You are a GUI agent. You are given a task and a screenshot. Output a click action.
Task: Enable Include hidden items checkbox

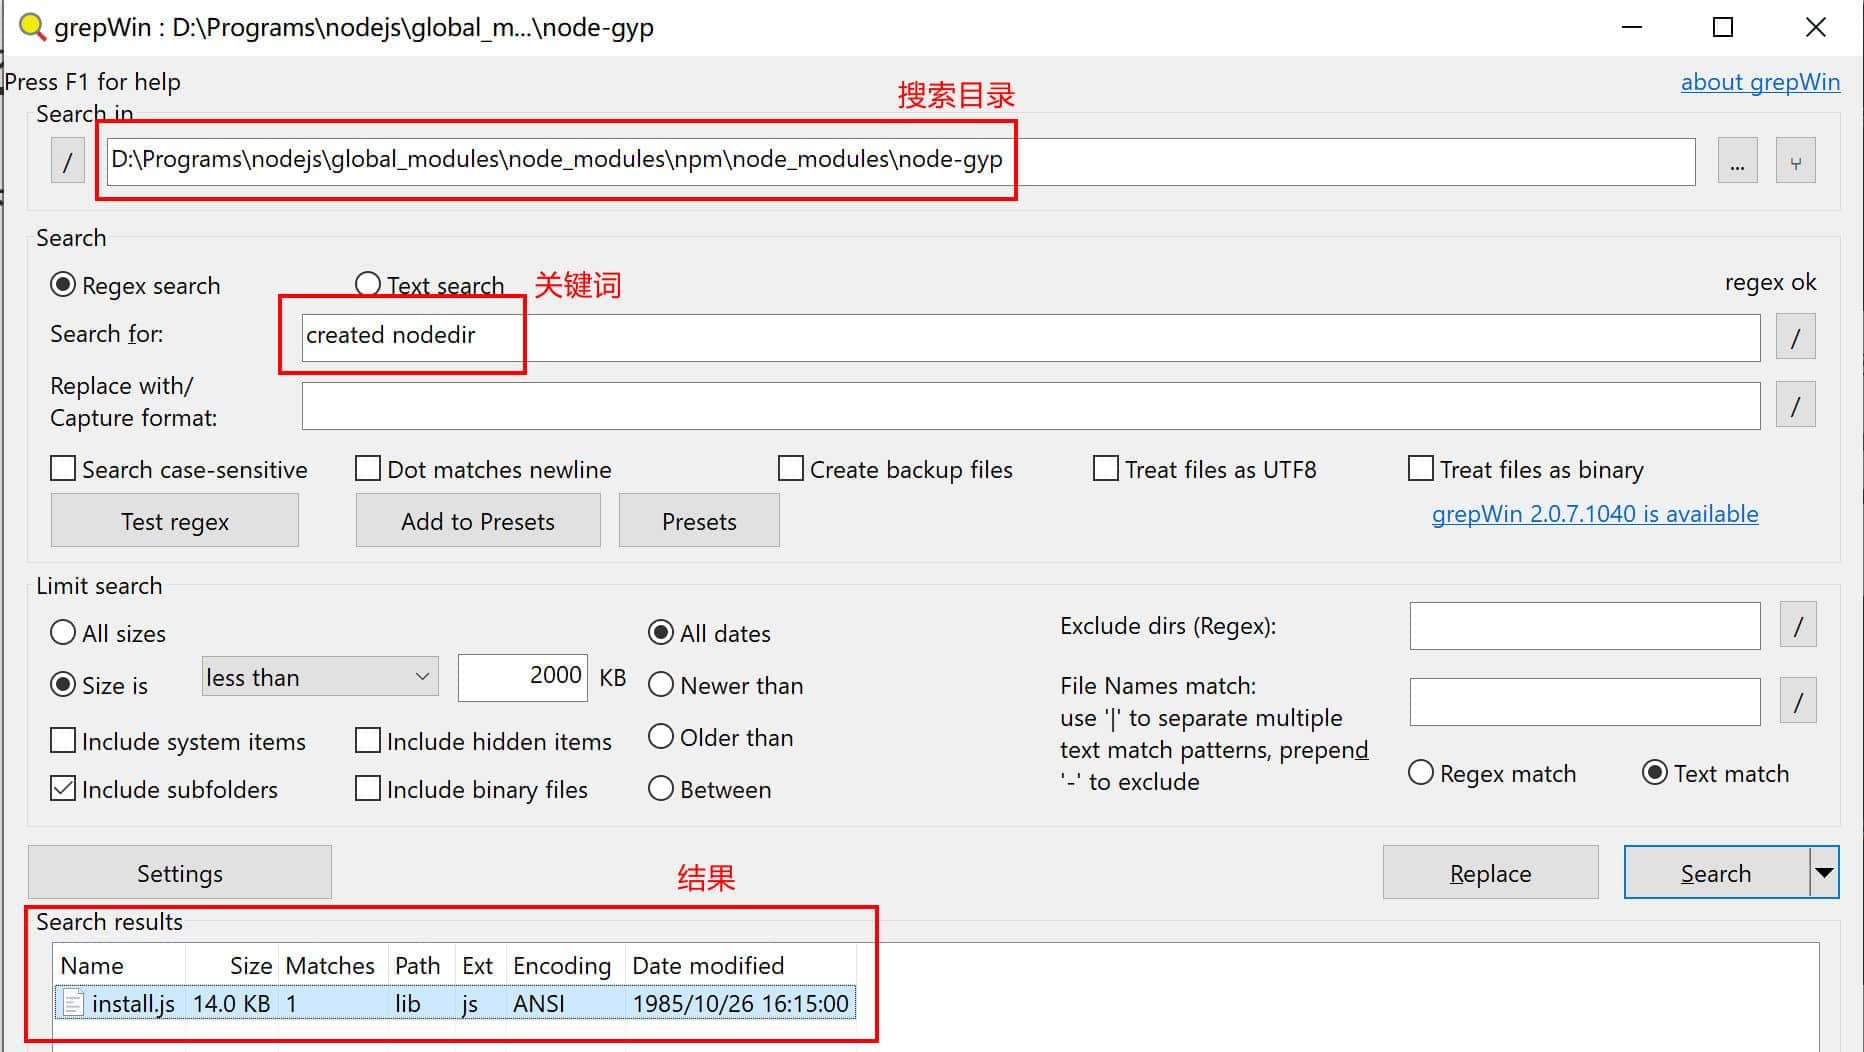pos(368,741)
